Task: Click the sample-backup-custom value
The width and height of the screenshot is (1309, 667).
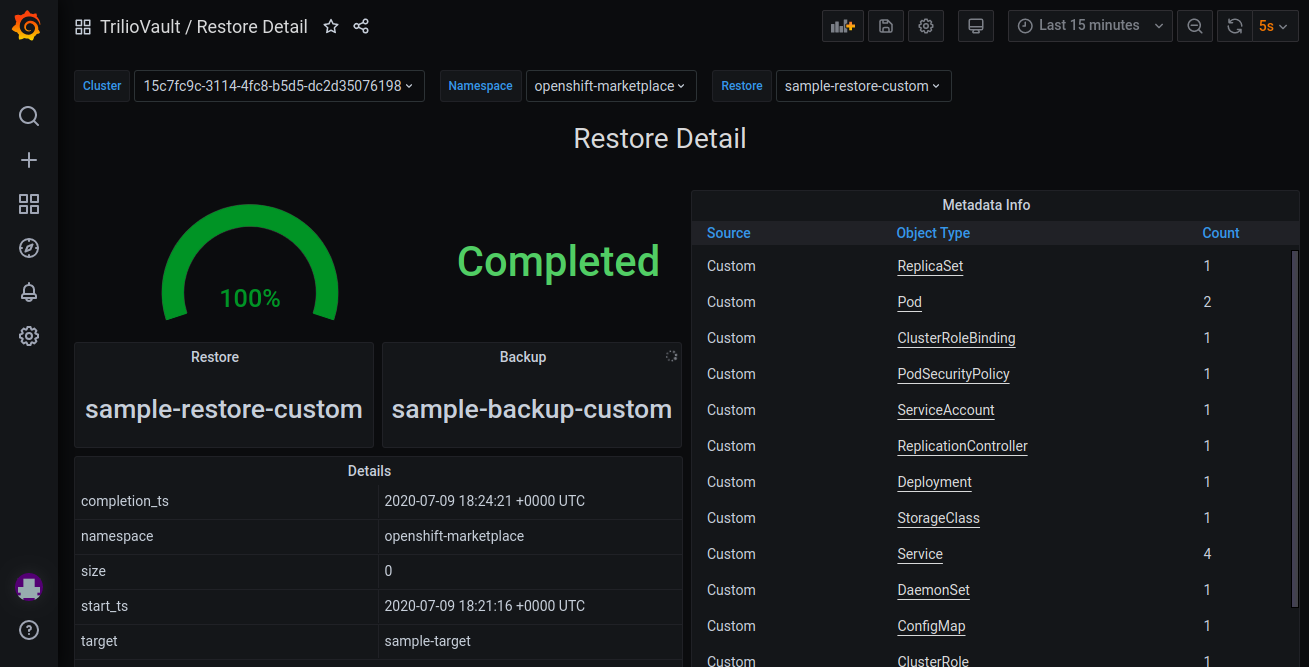Action: pos(531,409)
